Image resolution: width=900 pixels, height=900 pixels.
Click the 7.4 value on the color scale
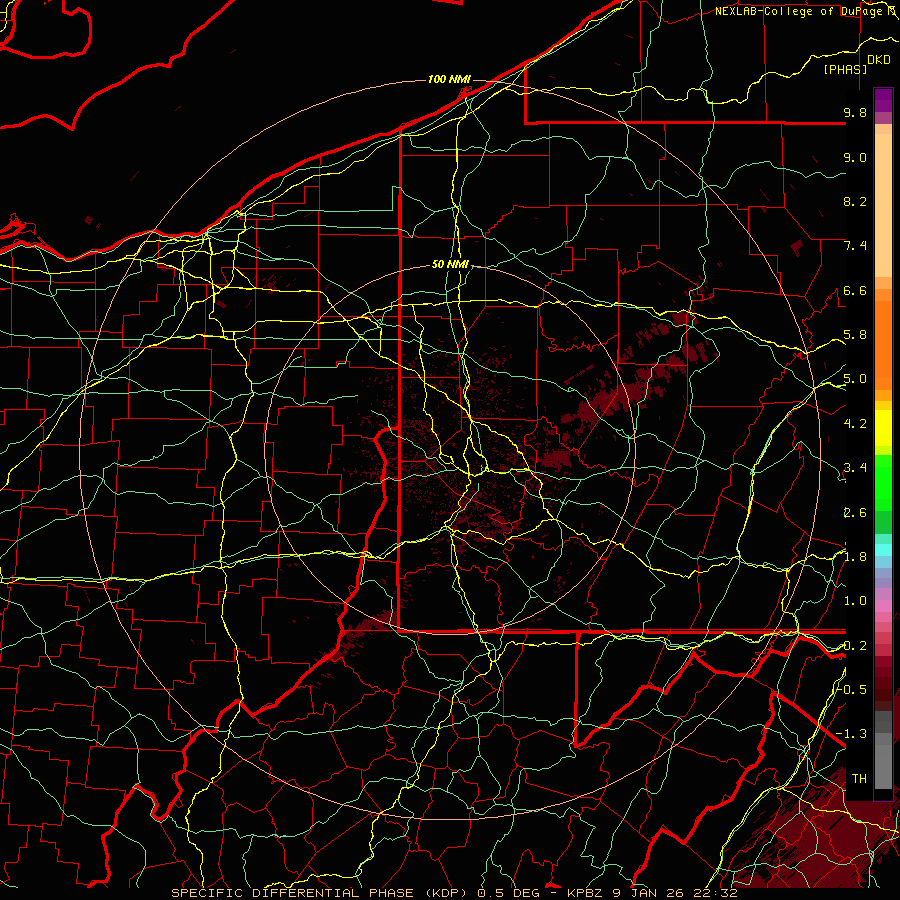[x=855, y=246]
